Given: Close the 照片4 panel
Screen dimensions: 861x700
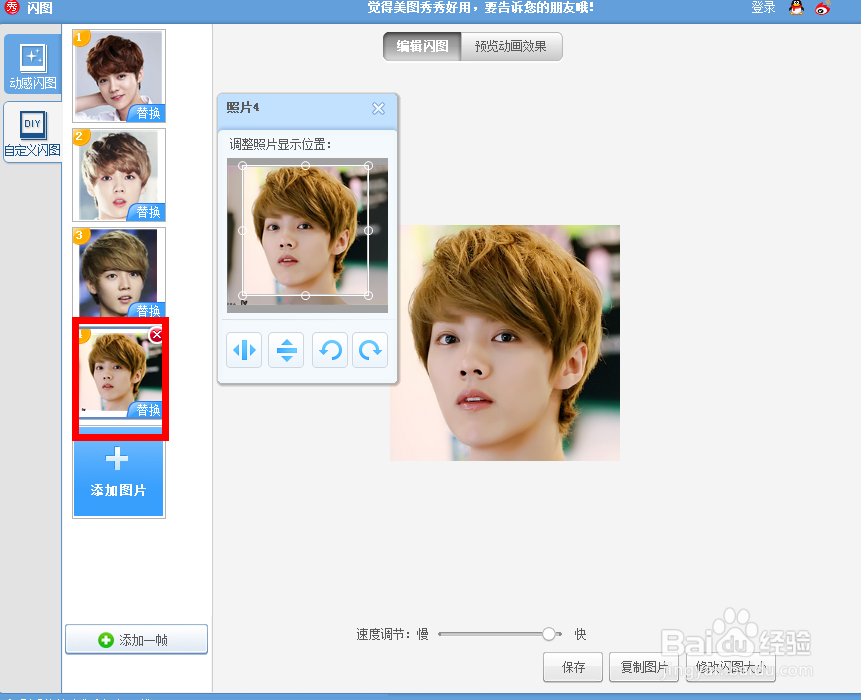Looking at the screenshot, I should click(378, 108).
